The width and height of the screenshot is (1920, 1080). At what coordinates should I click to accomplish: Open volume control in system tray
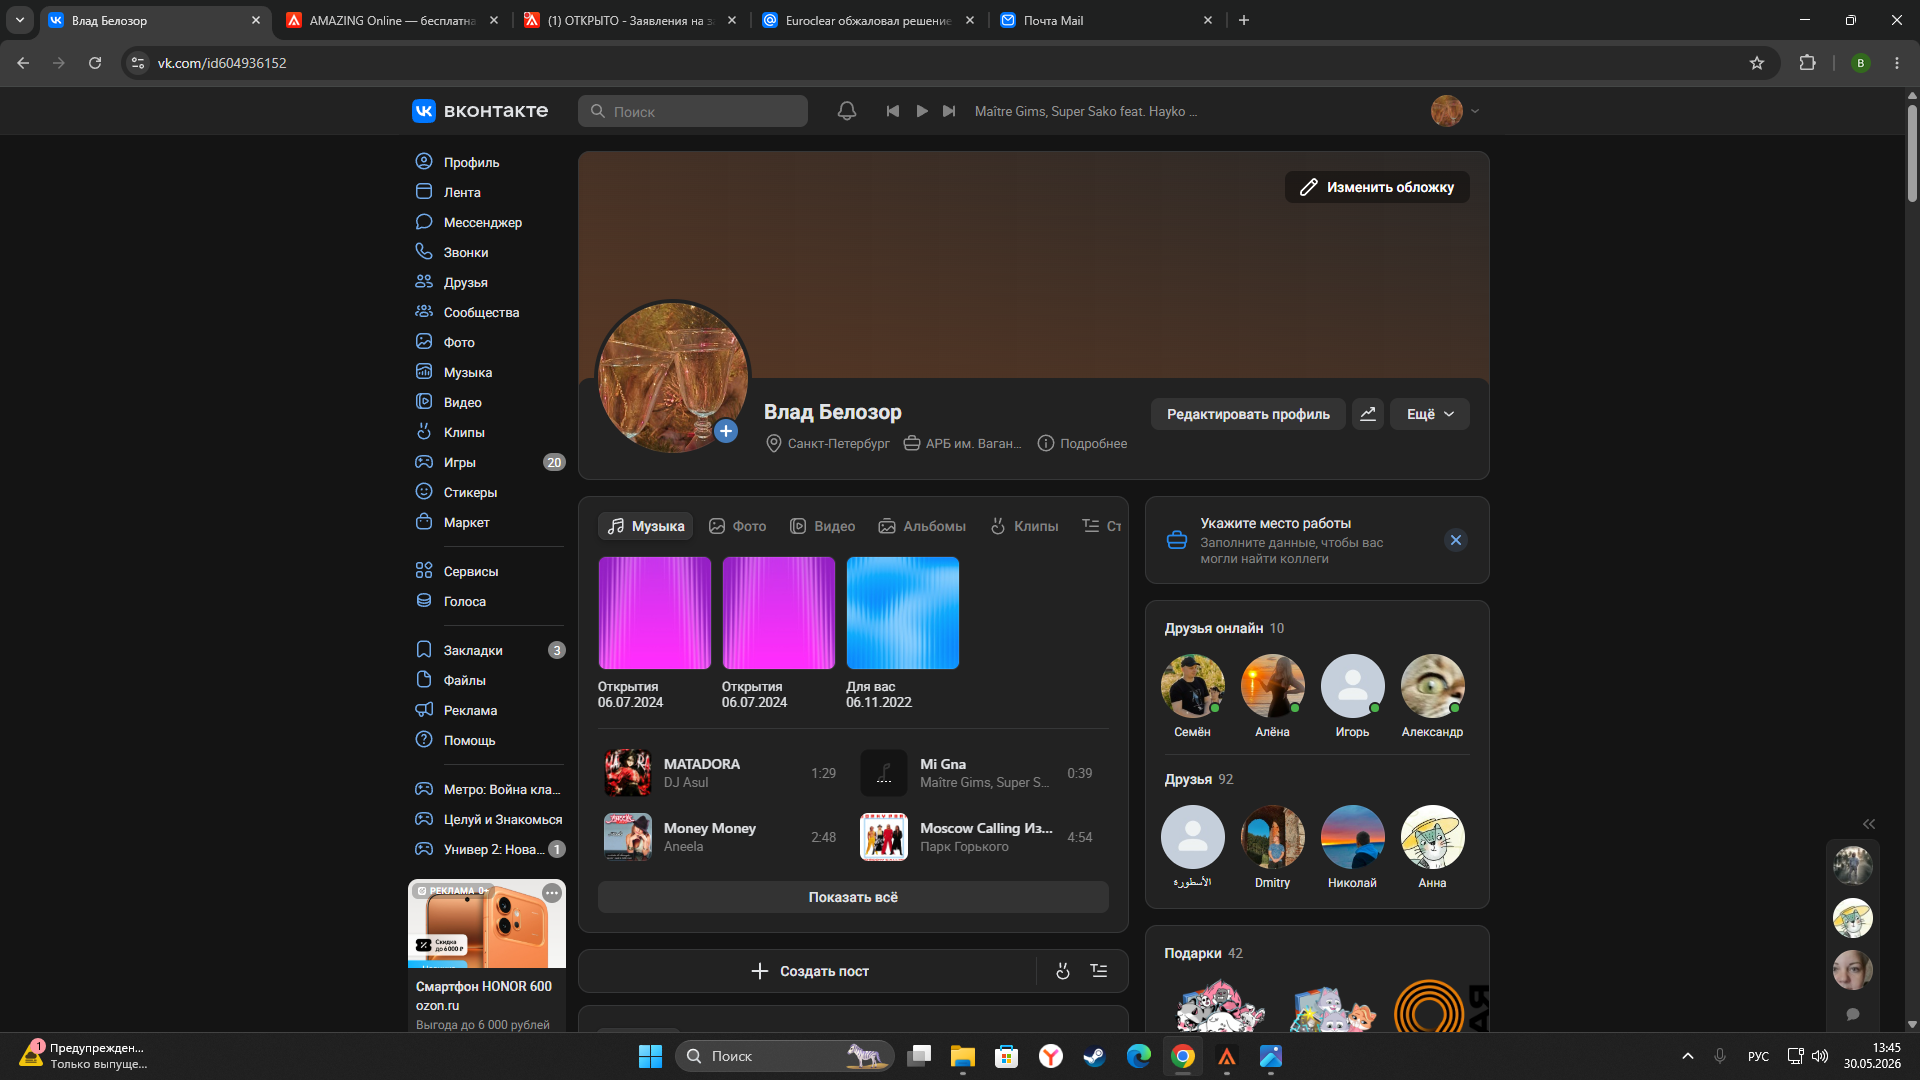tap(1820, 1056)
